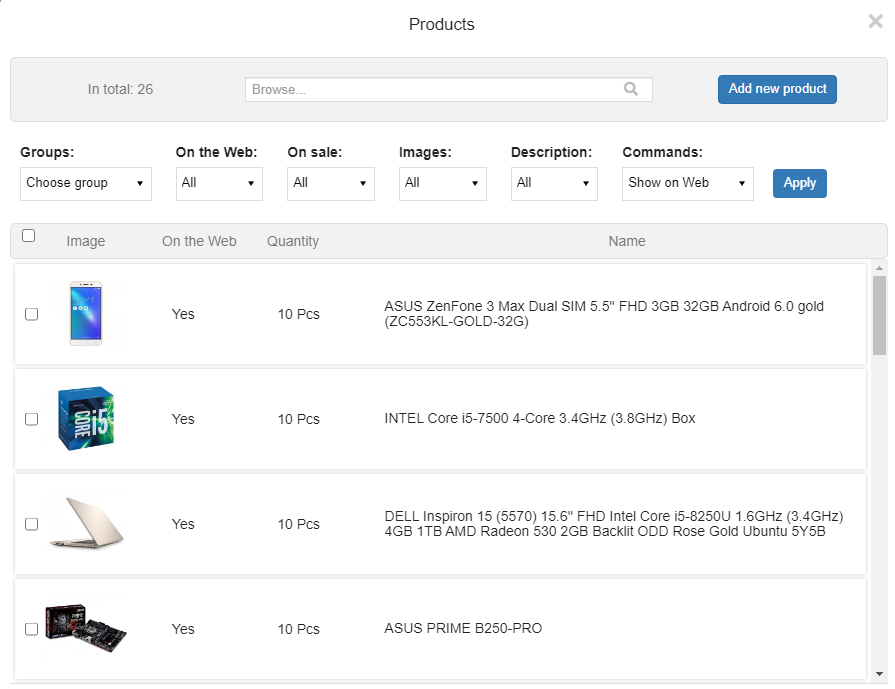Open the Groups dropdown

[x=86, y=183]
